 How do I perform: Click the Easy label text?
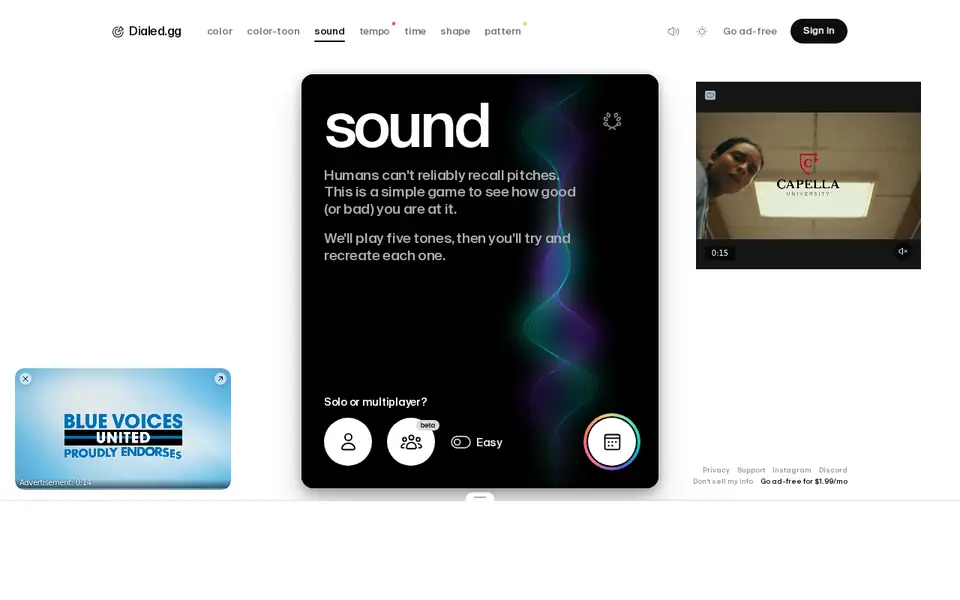tap(489, 442)
